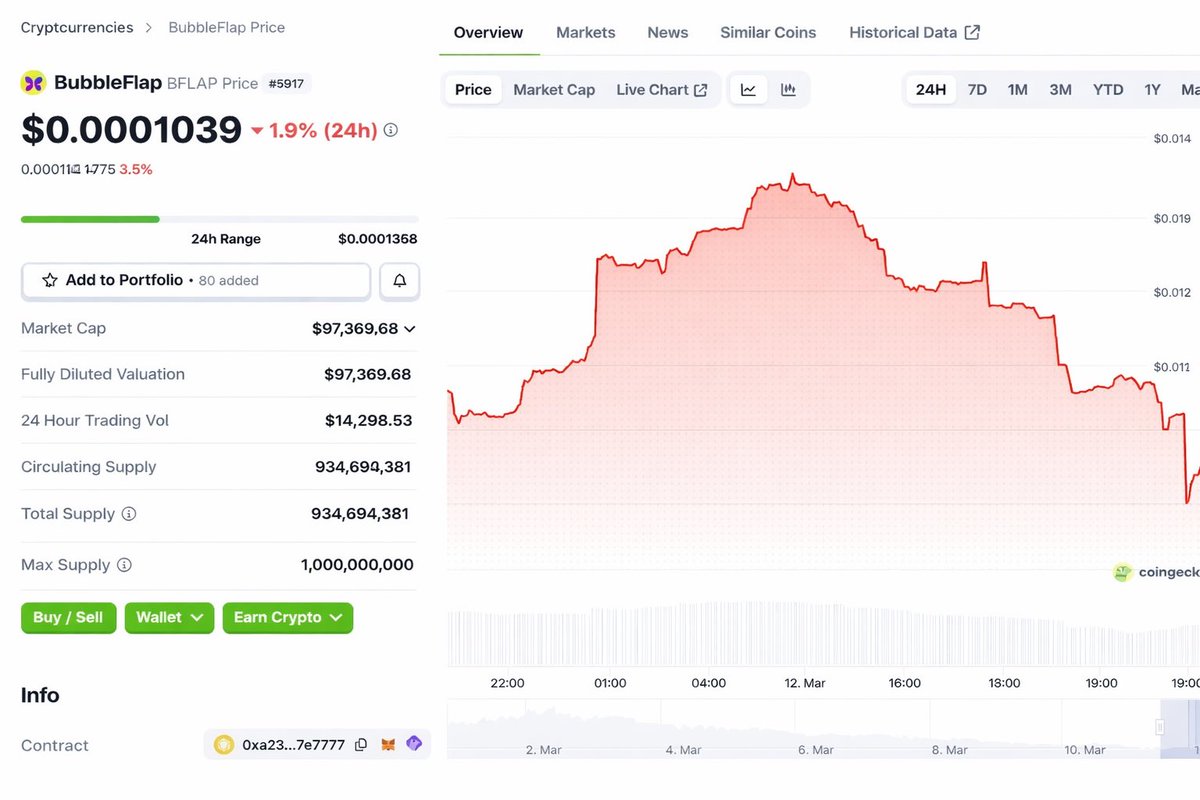Open the Live Chart option
Screen dimensions: 1200x800
coord(661,90)
